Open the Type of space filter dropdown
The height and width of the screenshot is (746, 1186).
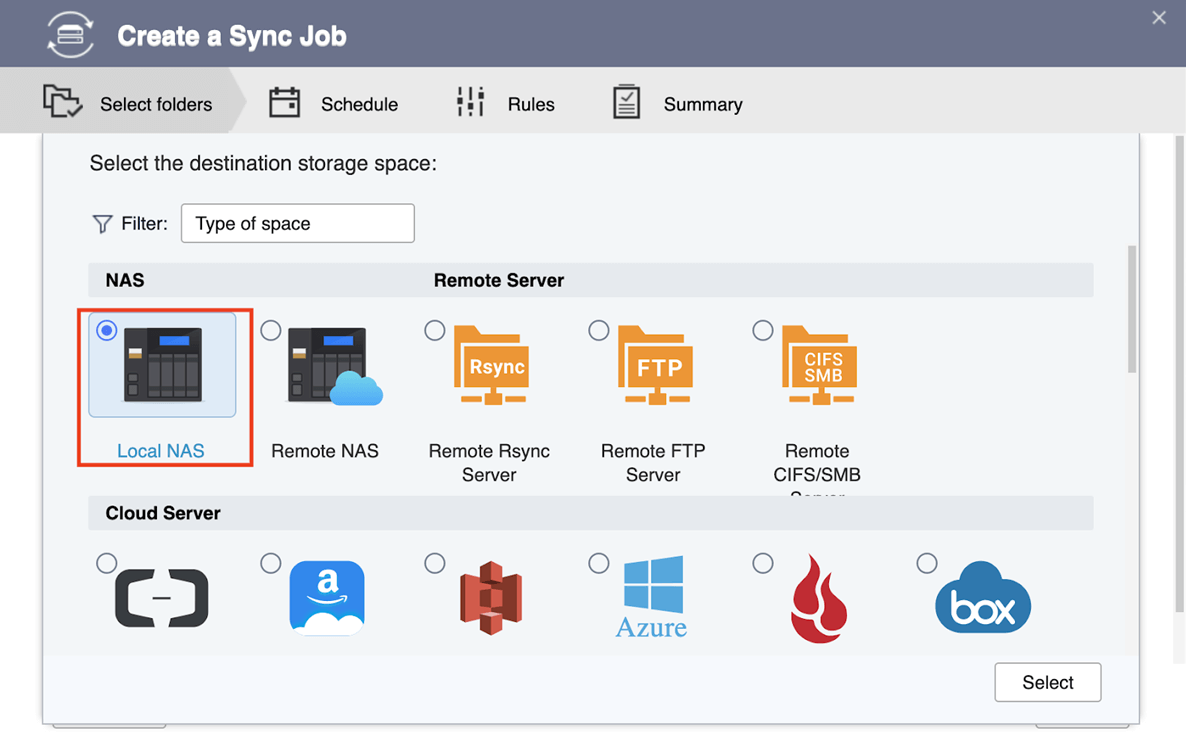tap(297, 223)
